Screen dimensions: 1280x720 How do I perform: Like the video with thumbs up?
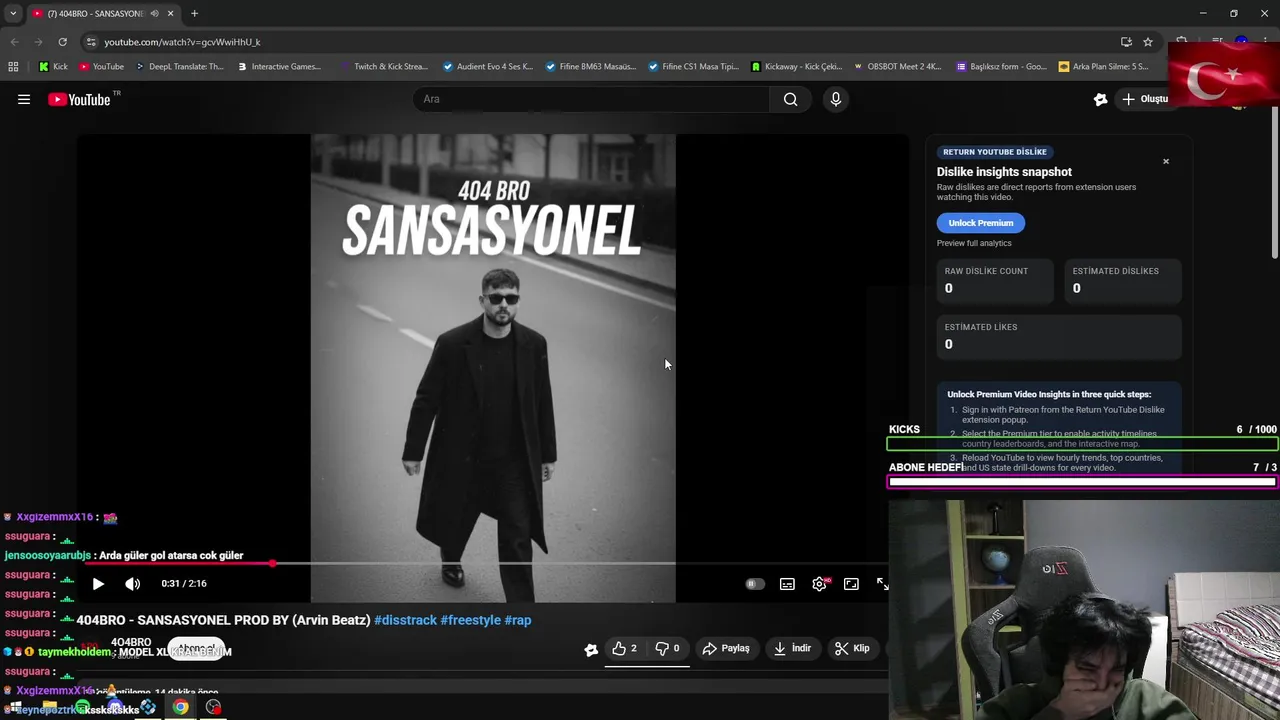coord(624,648)
